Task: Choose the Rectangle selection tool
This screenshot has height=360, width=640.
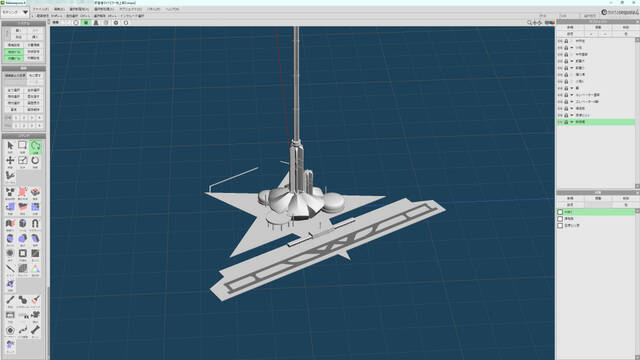Action: [22, 146]
